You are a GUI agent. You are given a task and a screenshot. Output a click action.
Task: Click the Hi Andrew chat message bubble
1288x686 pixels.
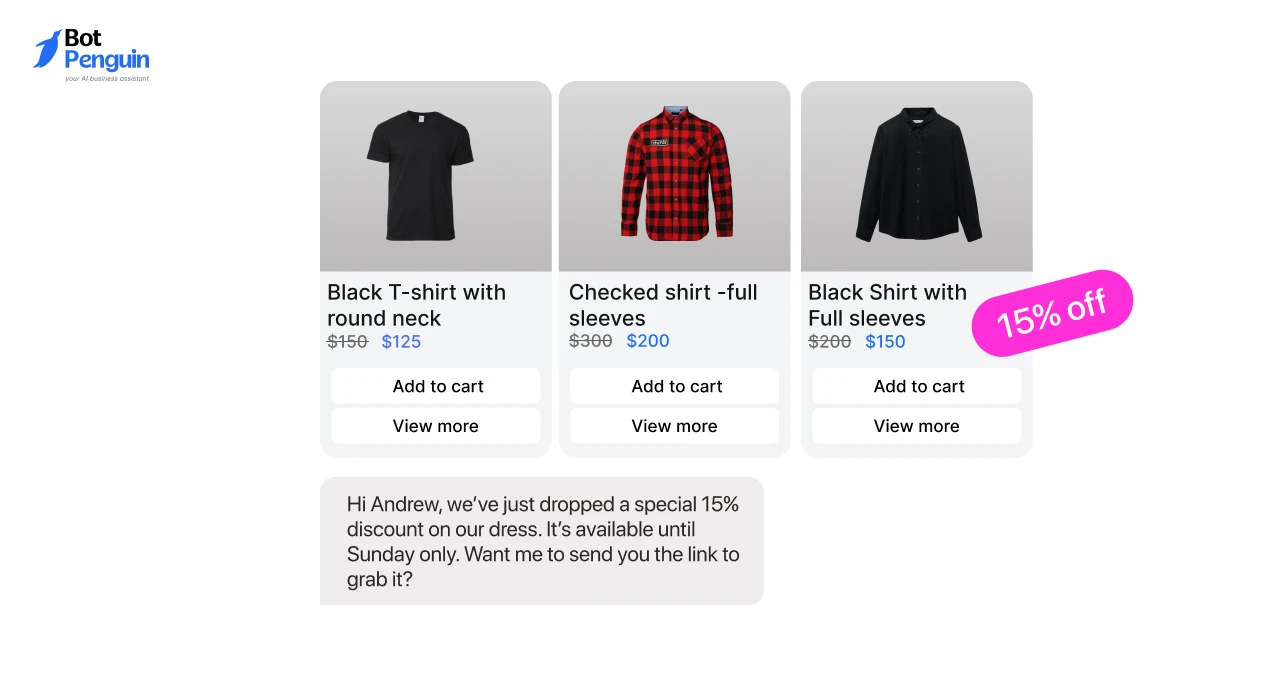tap(542, 541)
